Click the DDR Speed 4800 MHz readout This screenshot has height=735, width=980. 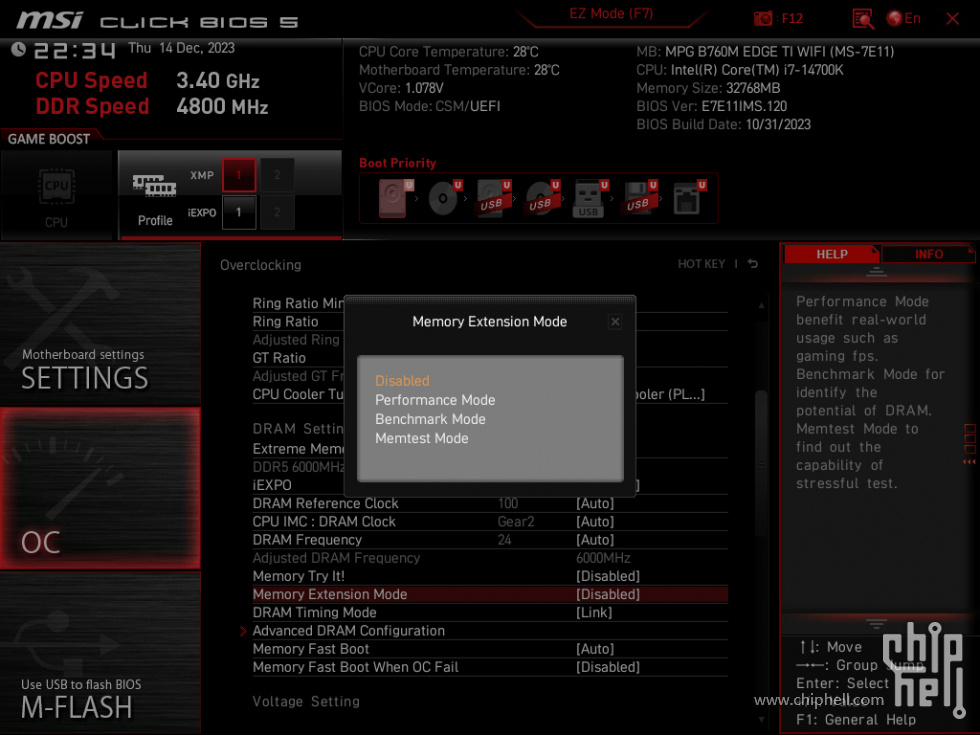pyautogui.click(x=222, y=106)
